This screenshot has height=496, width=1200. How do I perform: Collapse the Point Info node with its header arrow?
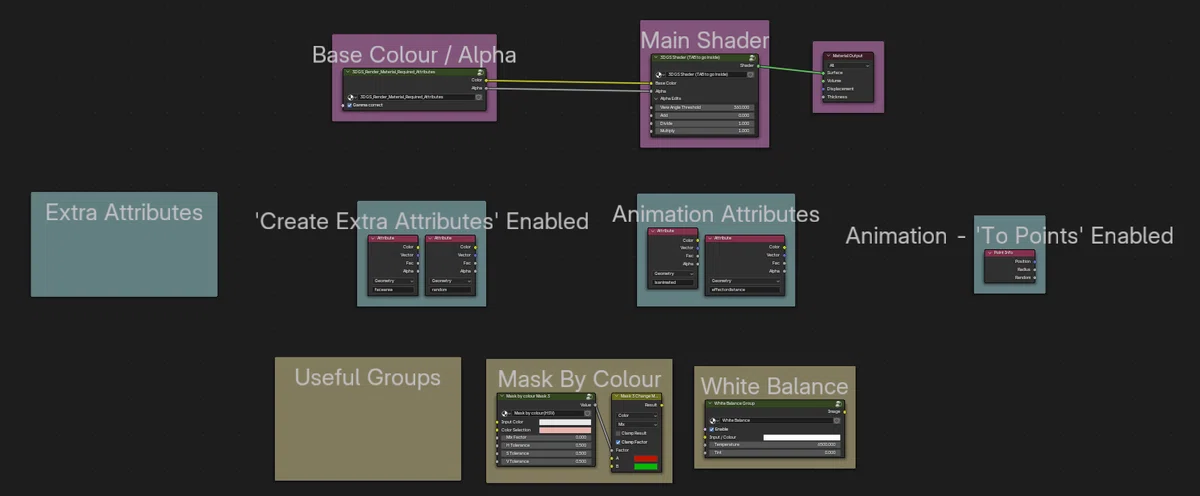click(x=990, y=253)
